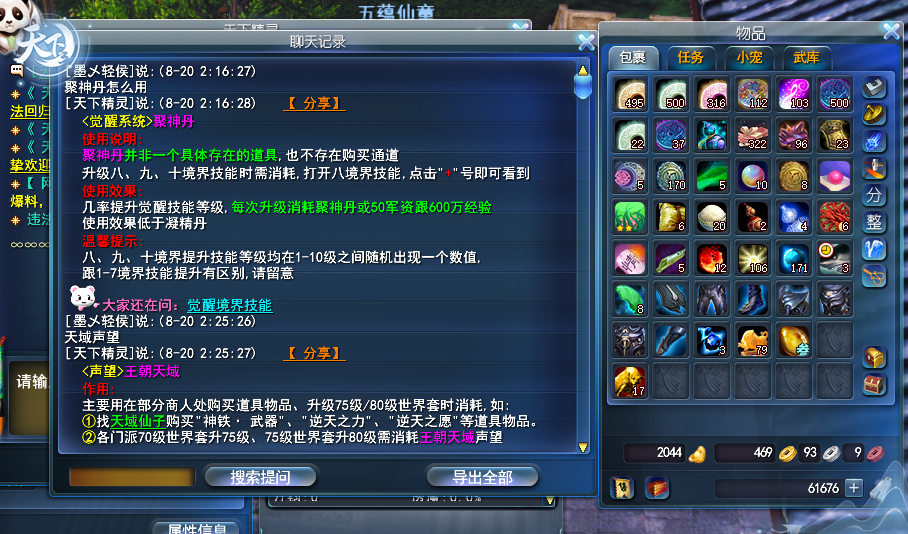This screenshot has height=534, width=908.
Task: Open the treasure chest icon at sidebar bottom
Action: (x=874, y=385)
